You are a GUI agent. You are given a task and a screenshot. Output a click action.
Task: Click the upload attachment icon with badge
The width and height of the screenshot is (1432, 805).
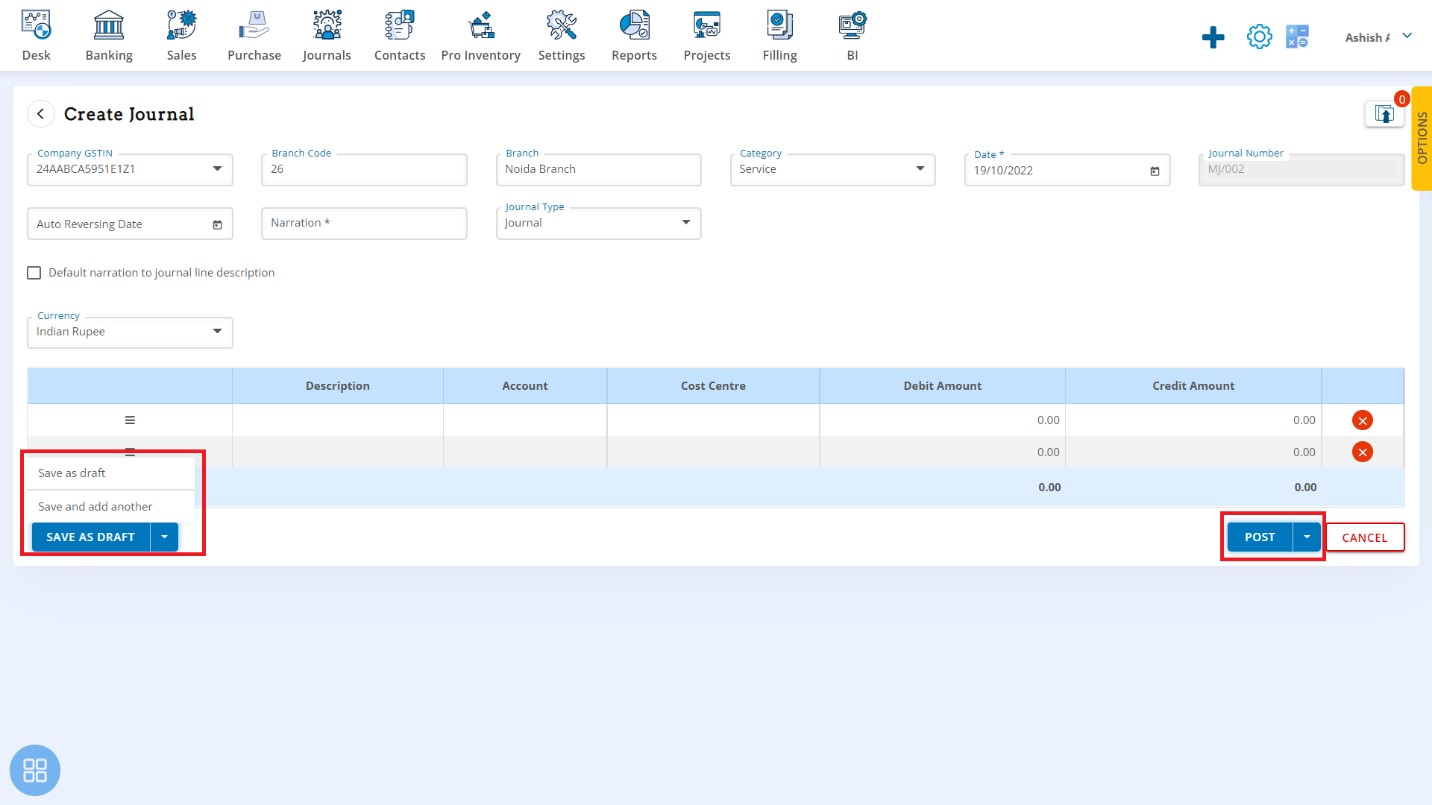point(1384,114)
